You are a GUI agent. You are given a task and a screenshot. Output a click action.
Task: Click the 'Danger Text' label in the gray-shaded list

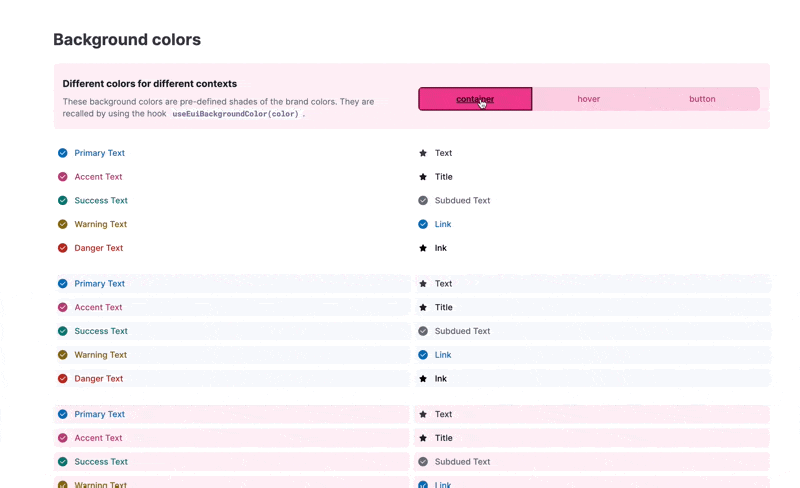(x=99, y=379)
